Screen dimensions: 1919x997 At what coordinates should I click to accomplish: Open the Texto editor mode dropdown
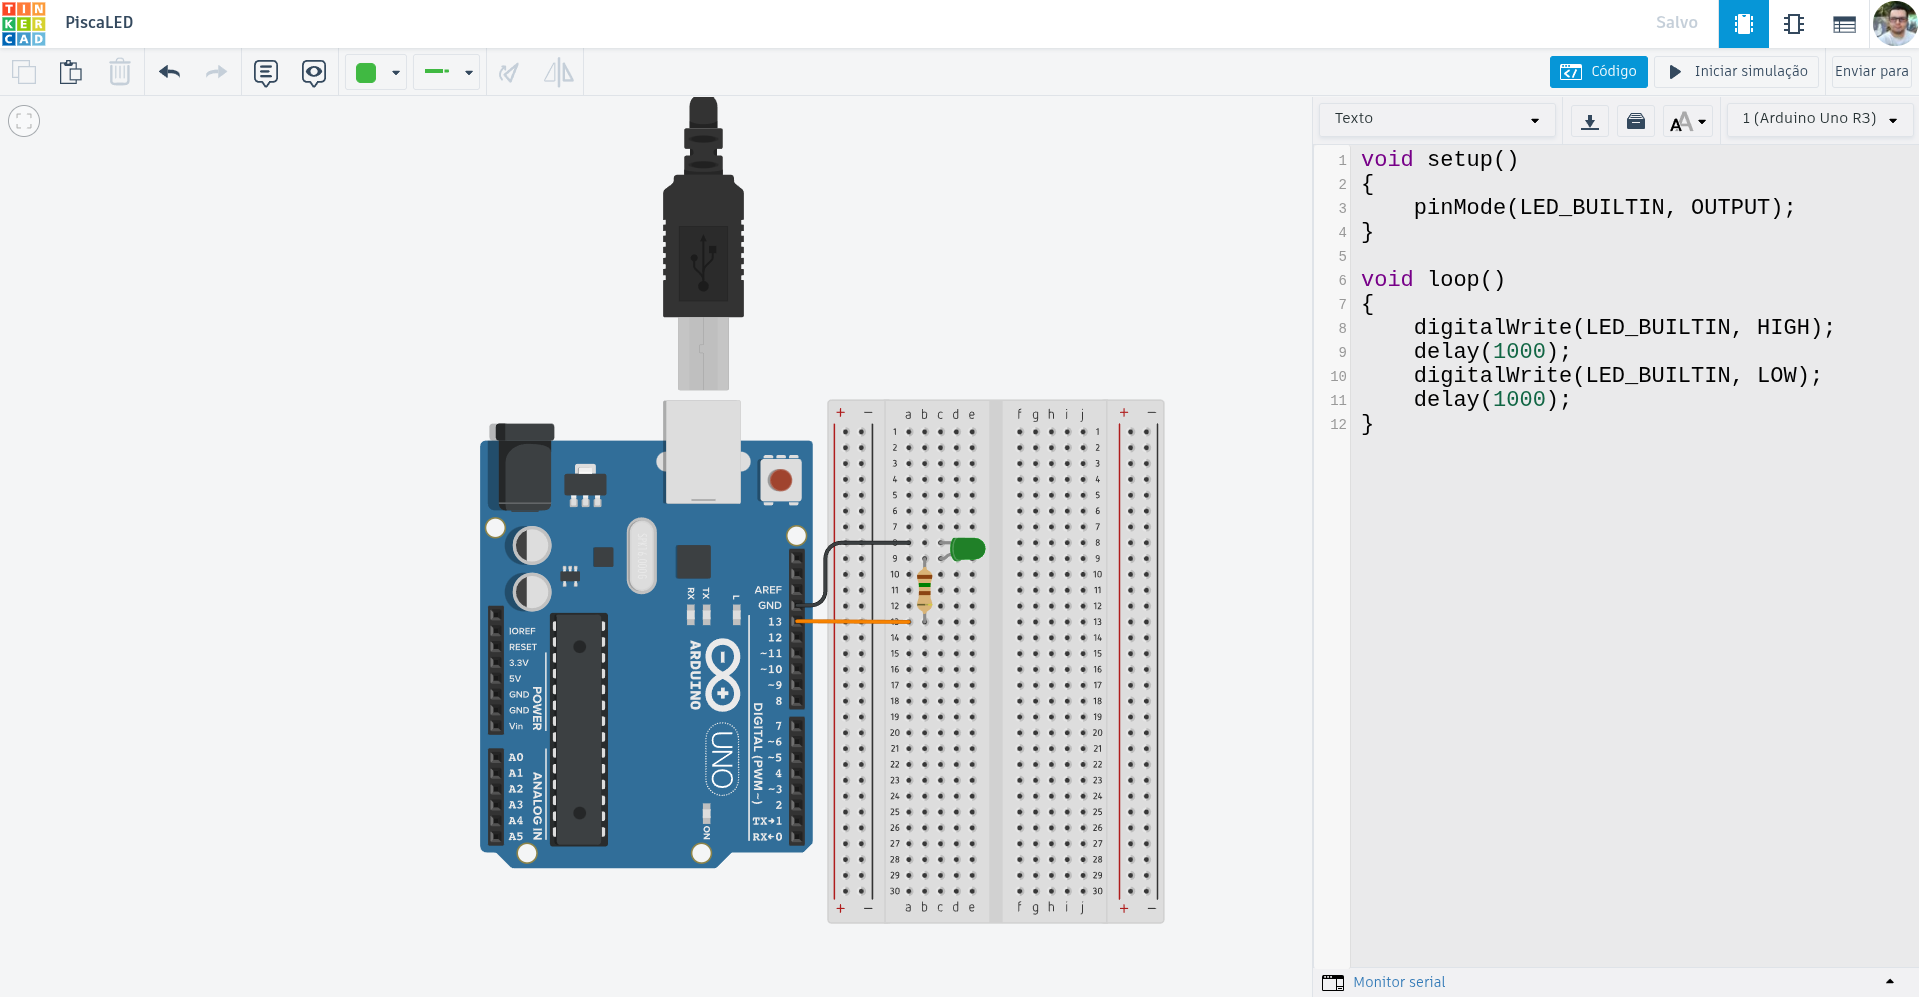(x=1436, y=119)
